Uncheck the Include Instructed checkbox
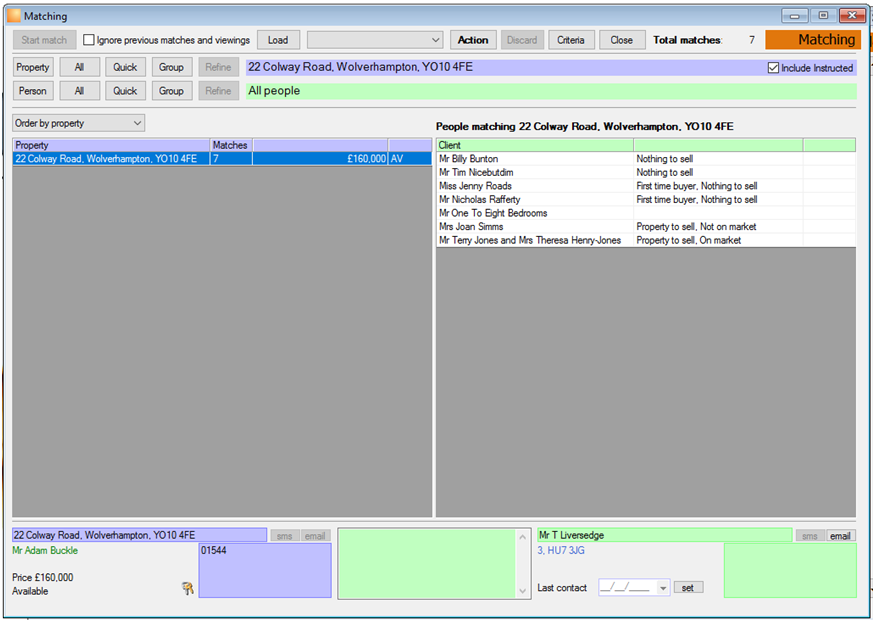 [773, 68]
